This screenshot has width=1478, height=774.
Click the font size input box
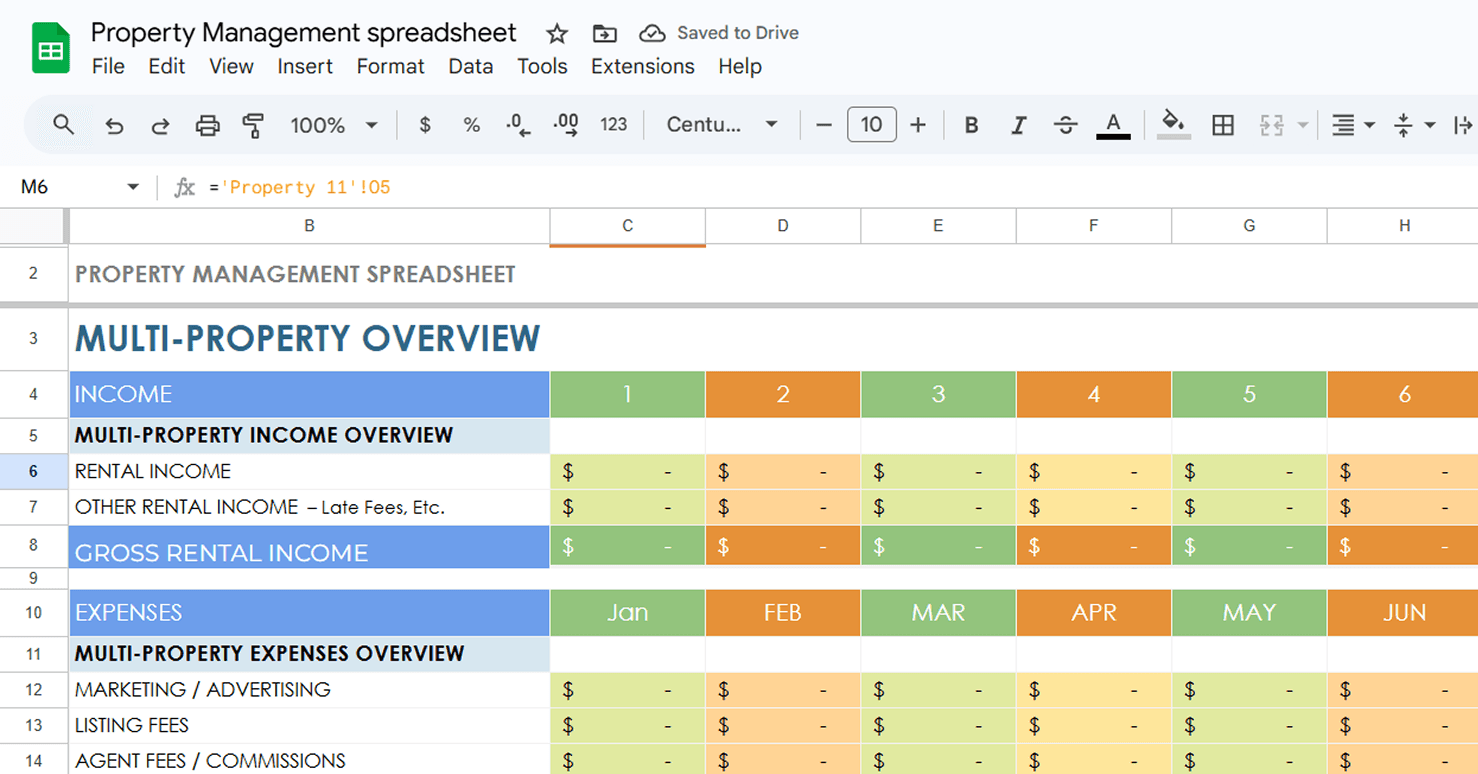click(x=871, y=125)
